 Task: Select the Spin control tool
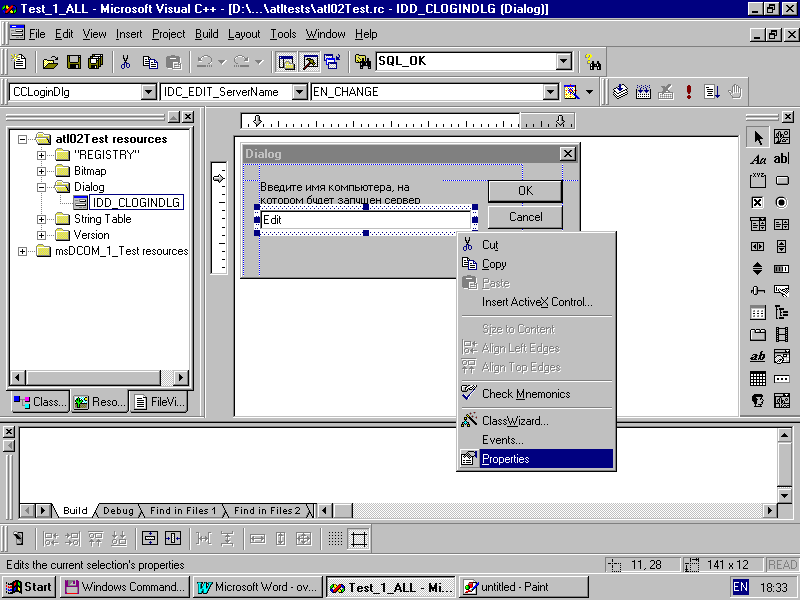click(x=758, y=268)
